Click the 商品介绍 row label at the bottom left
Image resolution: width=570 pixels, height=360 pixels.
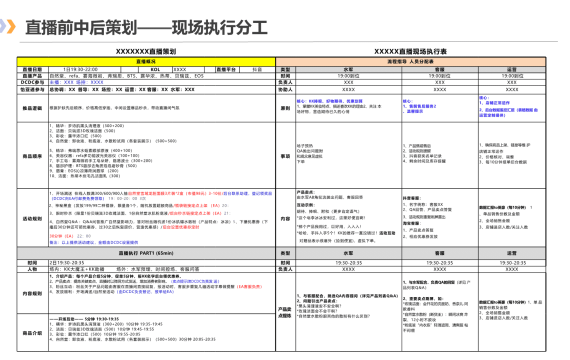pos(33,333)
